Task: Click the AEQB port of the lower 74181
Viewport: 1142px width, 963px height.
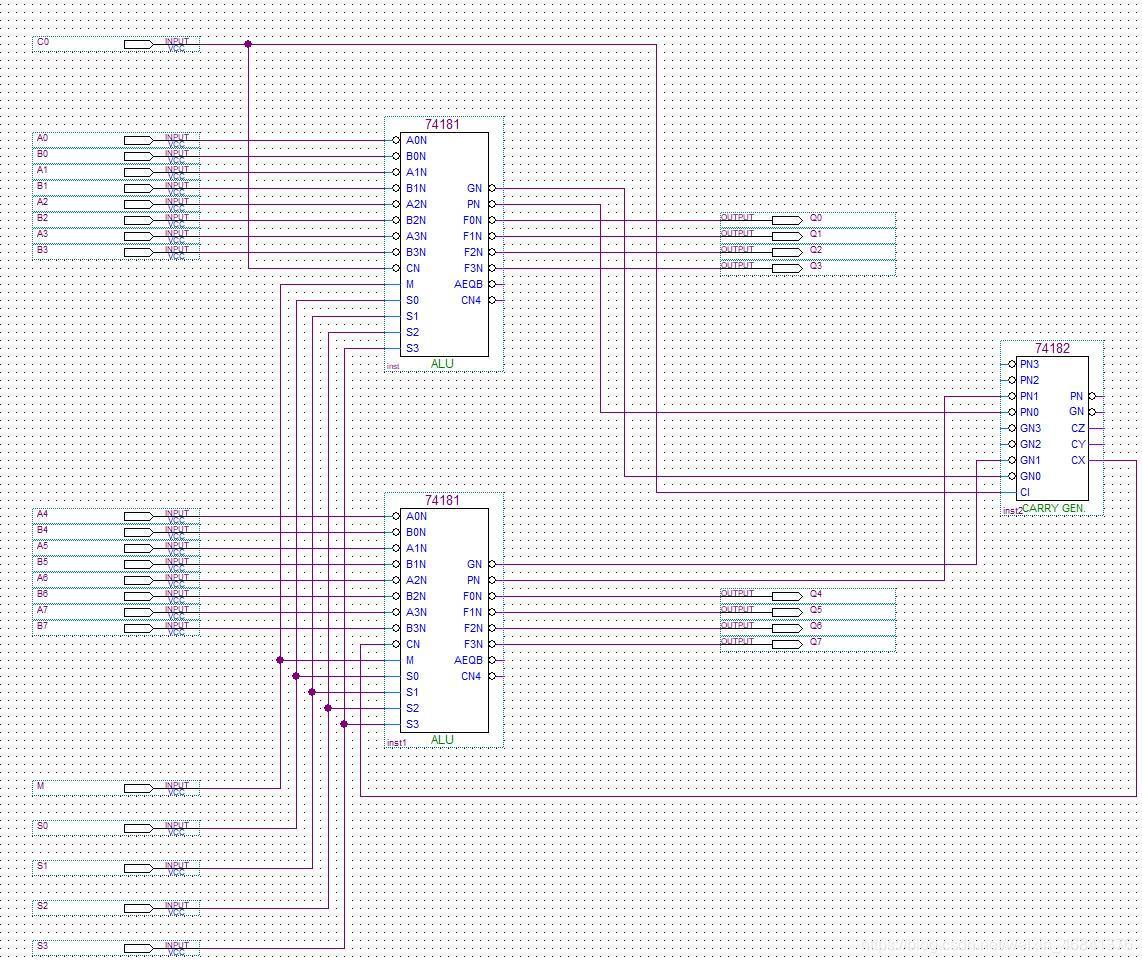Action: pos(468,660)
